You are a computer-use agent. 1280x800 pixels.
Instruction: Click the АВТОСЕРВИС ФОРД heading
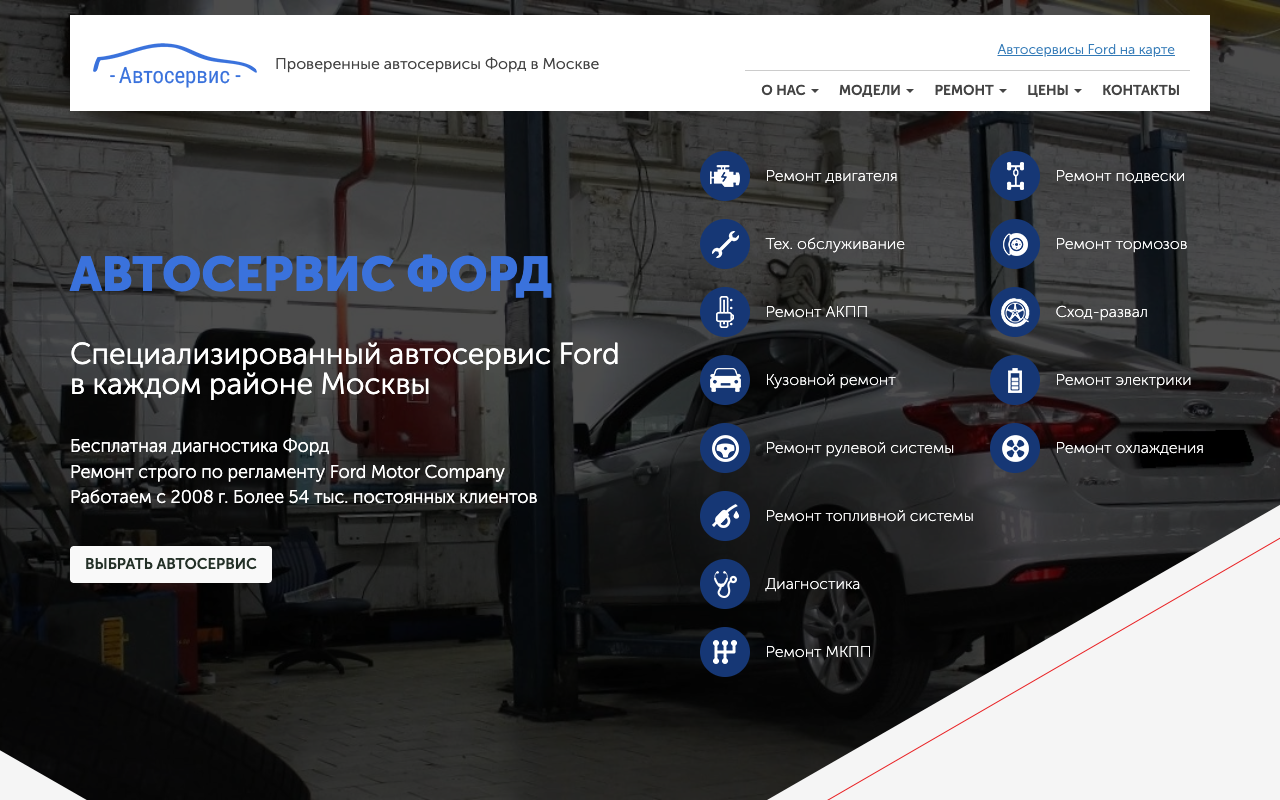311,275
